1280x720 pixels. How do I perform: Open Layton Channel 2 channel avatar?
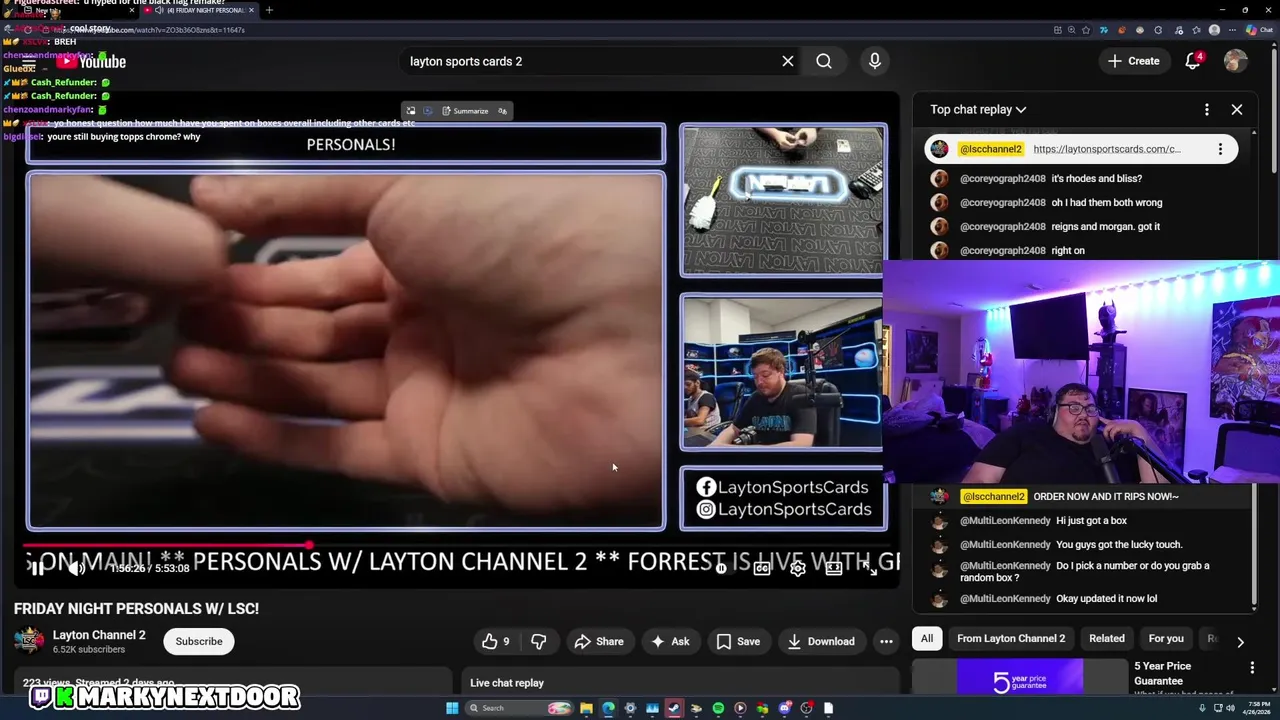click(x=29, y=641)
